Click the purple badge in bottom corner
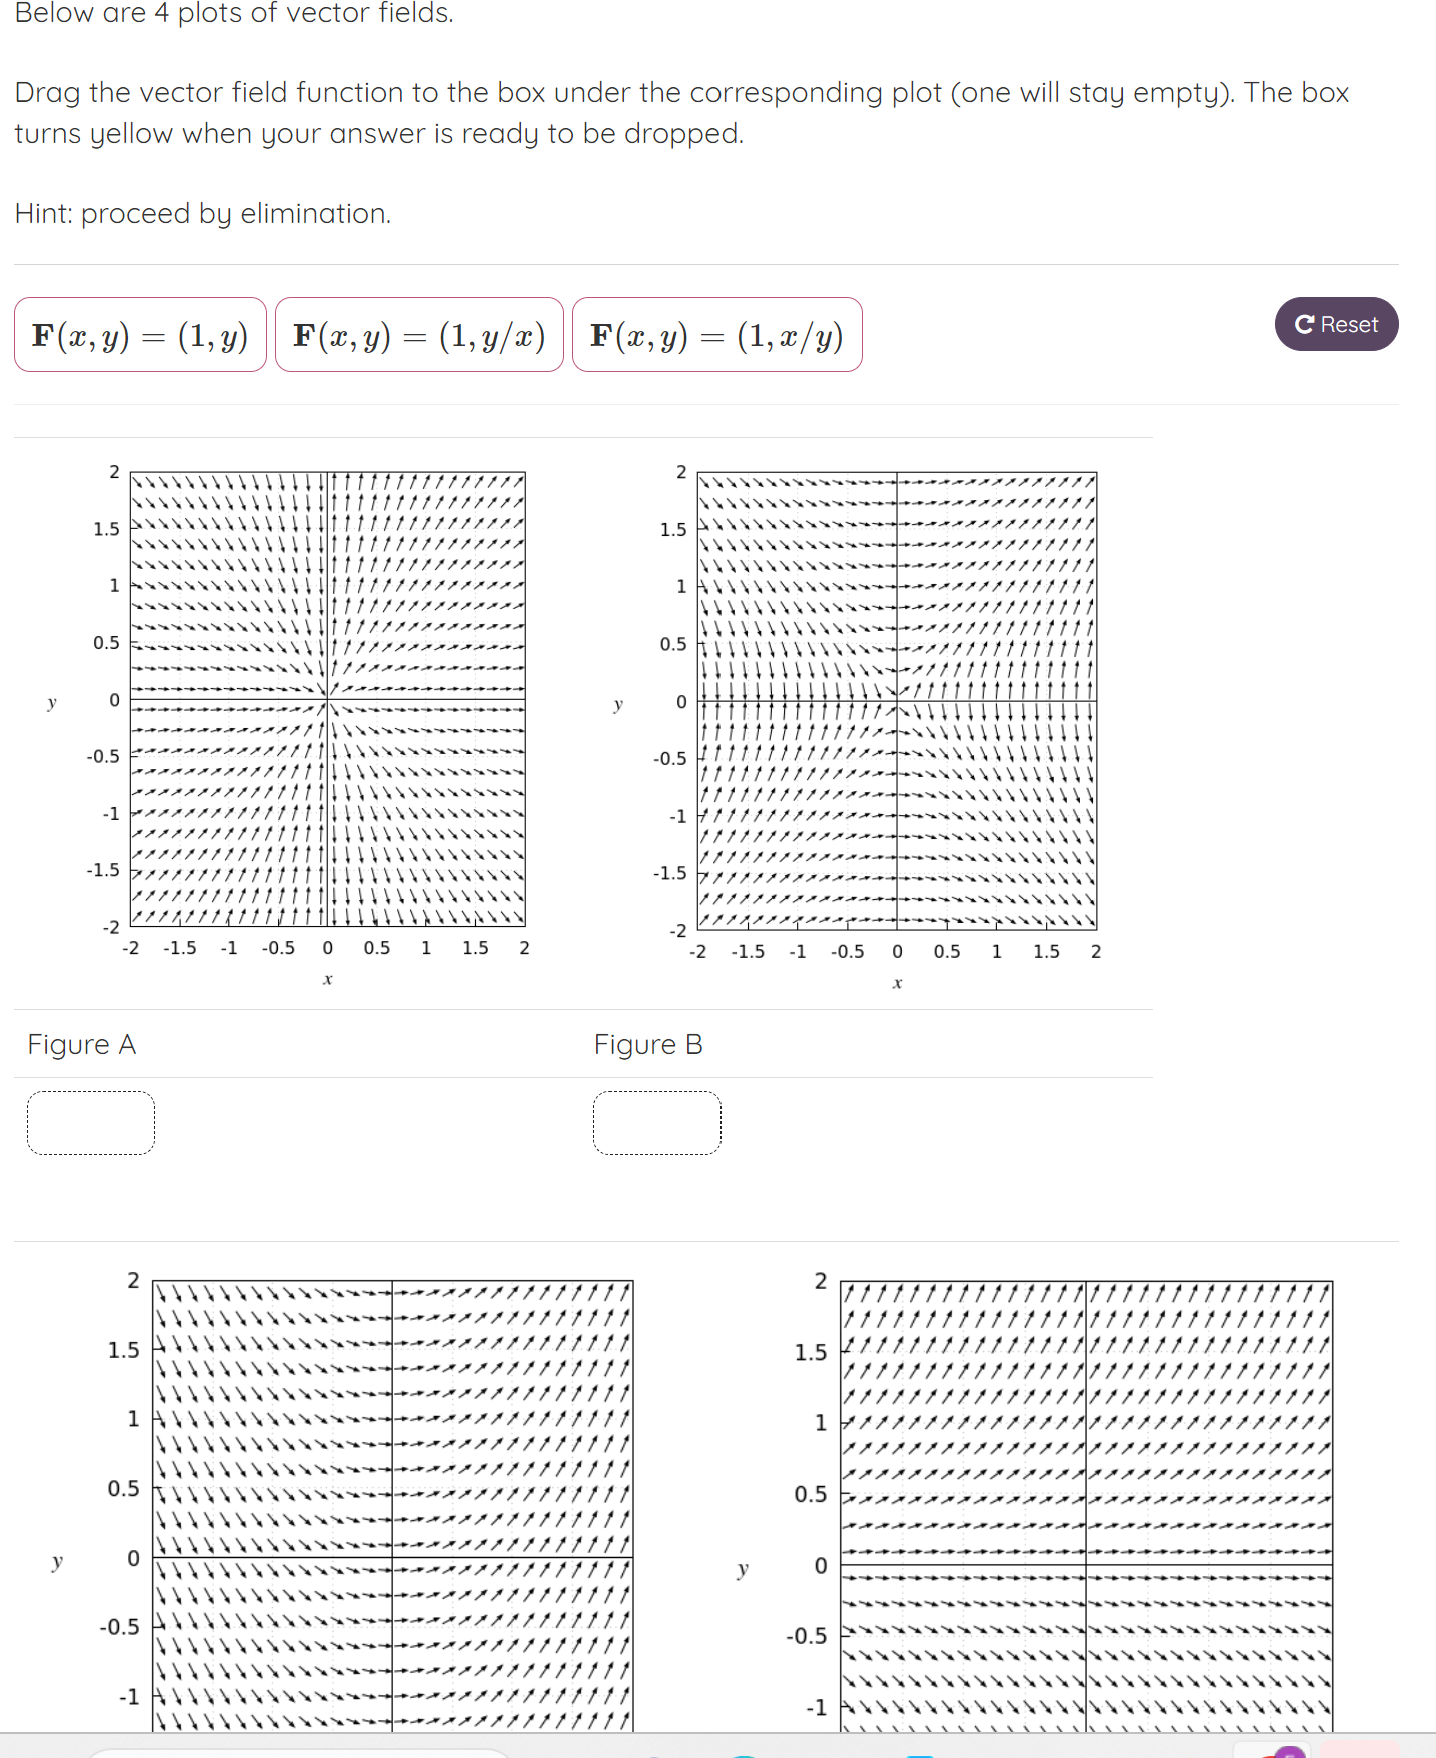Image resolution: width=1436 pixels, height=1758 pixels. click(x=1290, y=1751)
